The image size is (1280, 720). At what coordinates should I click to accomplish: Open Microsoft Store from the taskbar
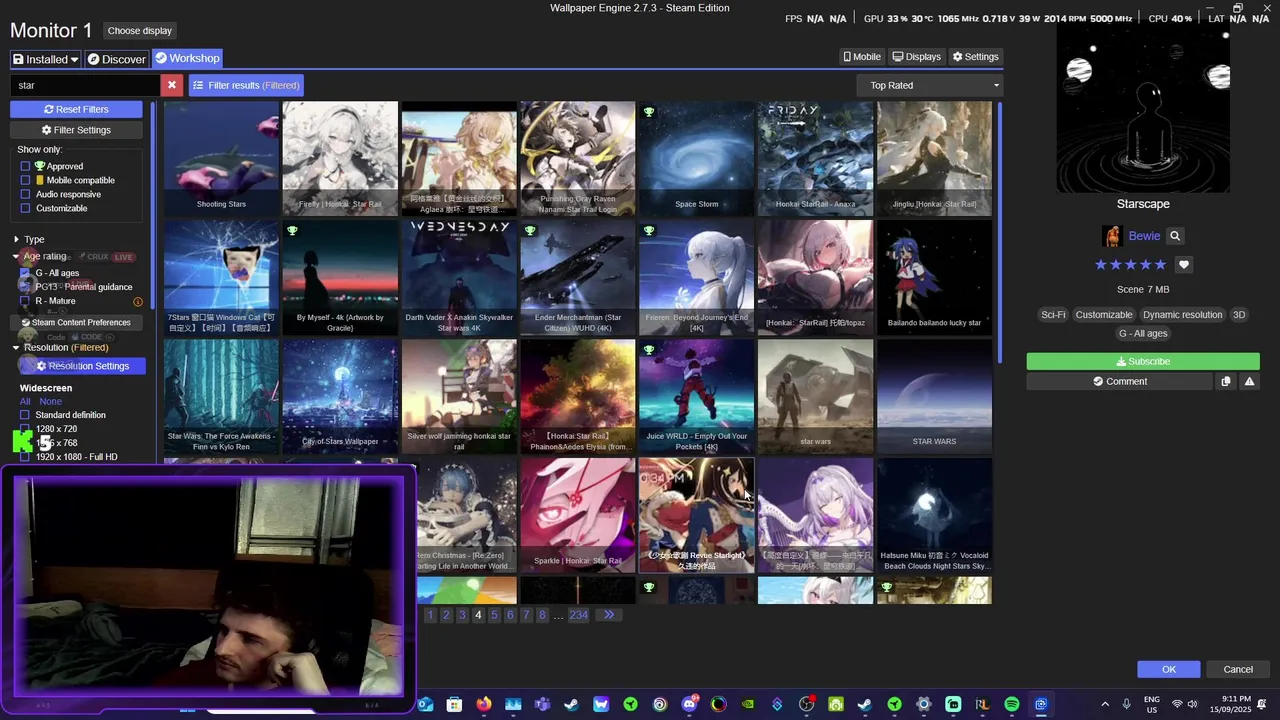tap(455, 704)
